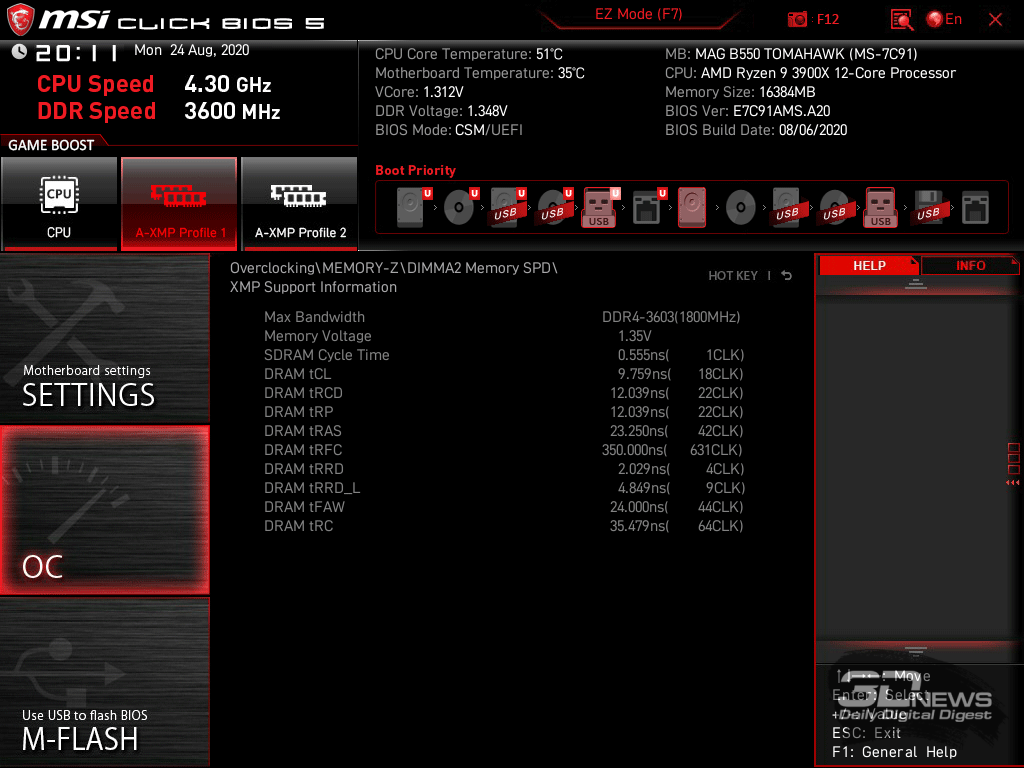Click the 20:11 system time
Image resolution: width=1024 pixels, height=768 pixels.
(77, 52)
